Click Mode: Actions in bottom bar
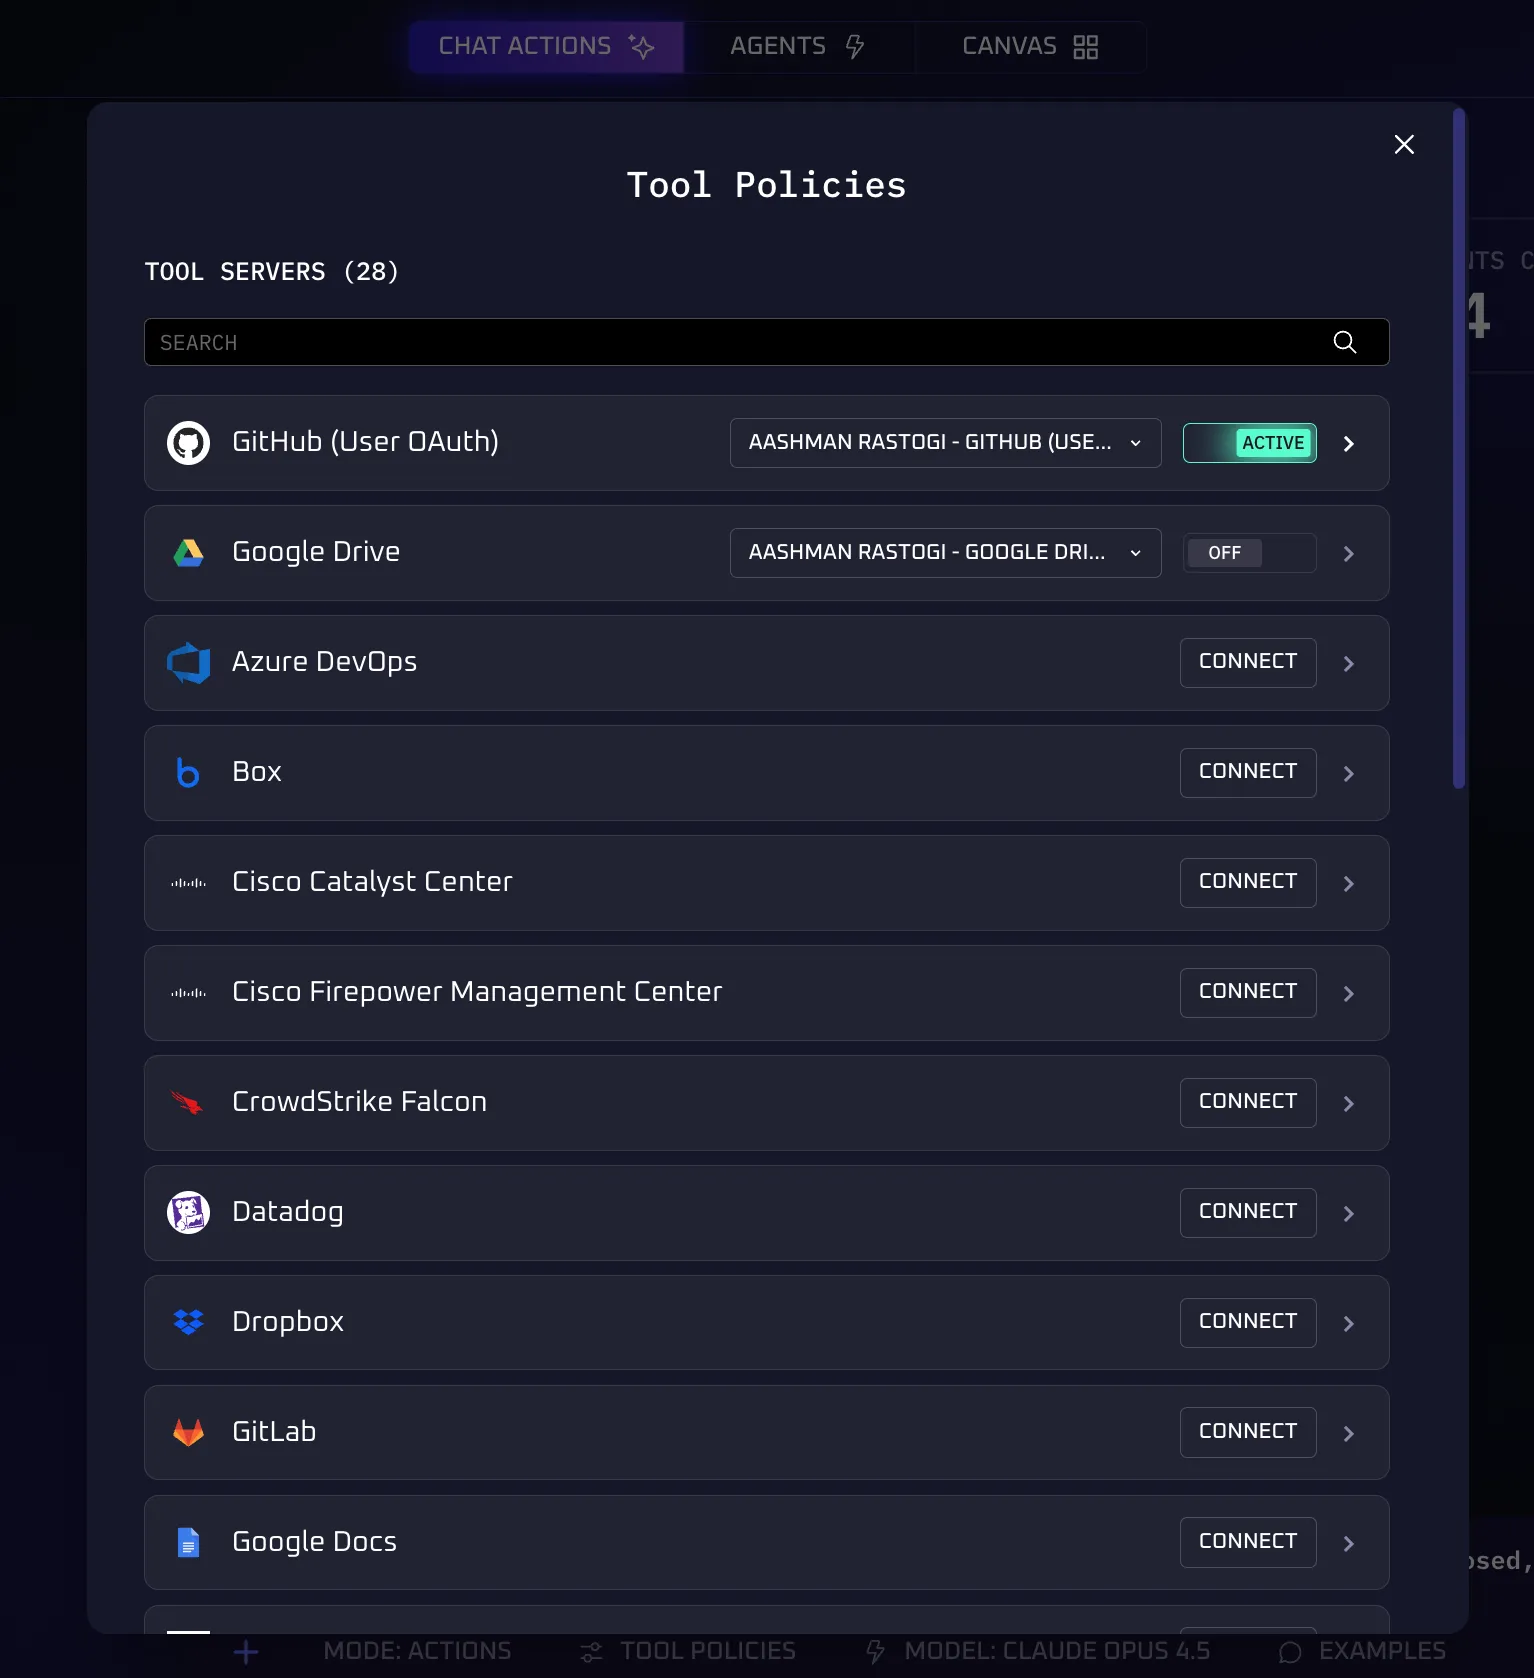 [x=417, y=1651]
